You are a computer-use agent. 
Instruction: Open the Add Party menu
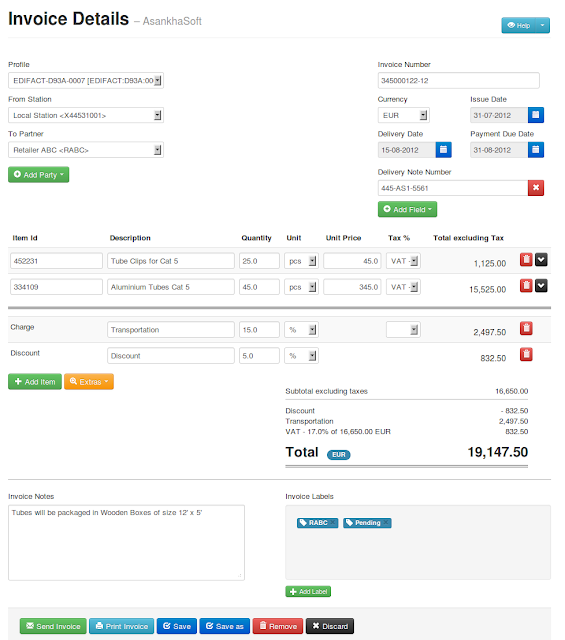38,175
